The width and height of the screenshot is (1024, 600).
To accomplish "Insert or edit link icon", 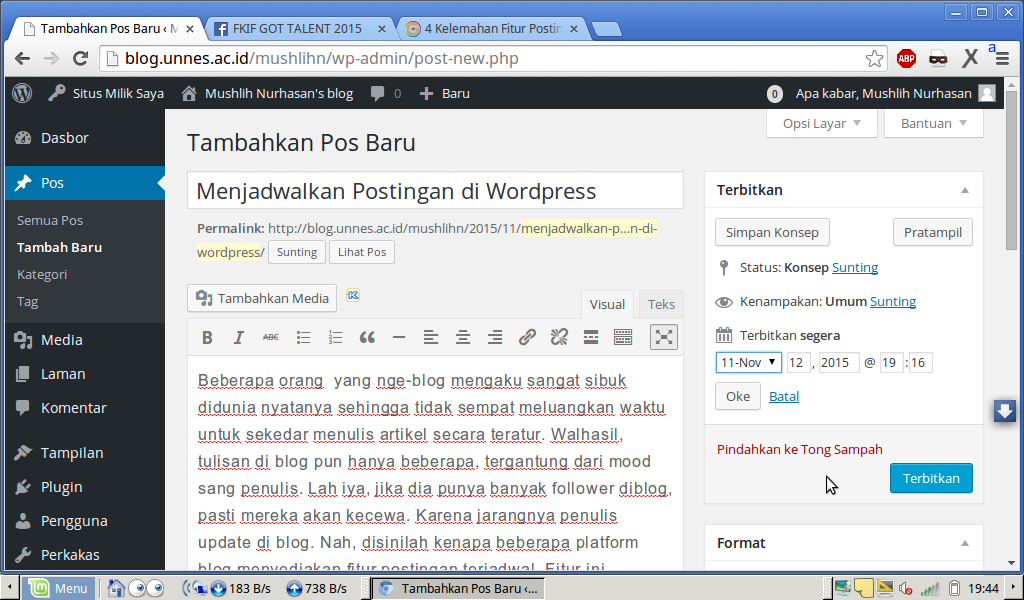I will tap(527, 338).
